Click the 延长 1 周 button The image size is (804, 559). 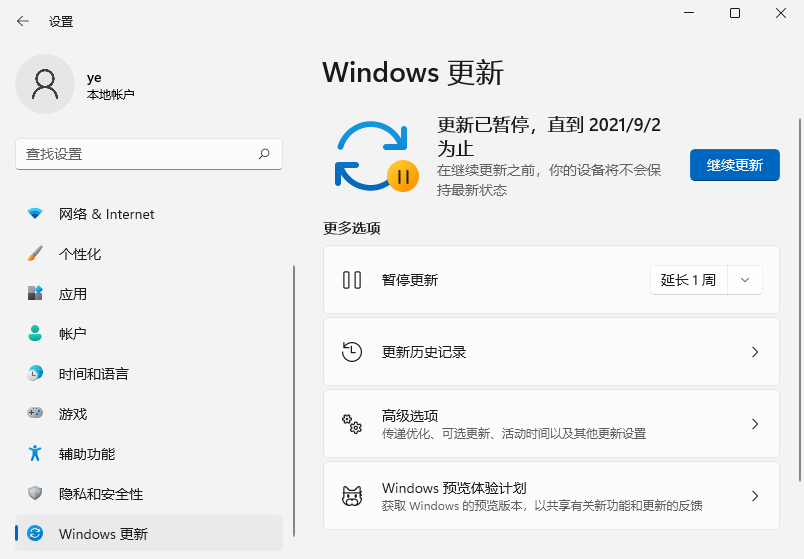coord(689,280)
